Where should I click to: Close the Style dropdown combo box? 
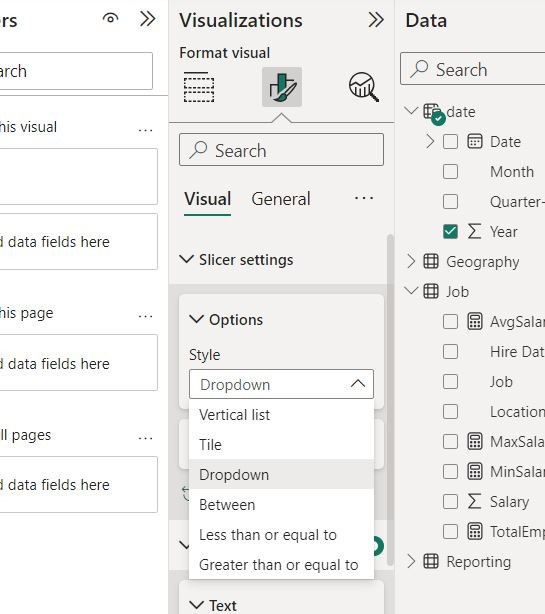pyautogui.click(x=281, y=384)
